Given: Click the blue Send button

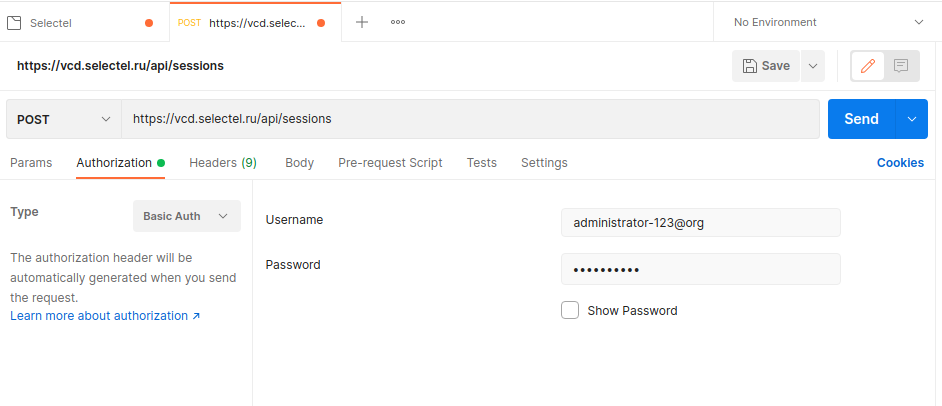Looking at the screenshot, I should click(x=861, y=119).
